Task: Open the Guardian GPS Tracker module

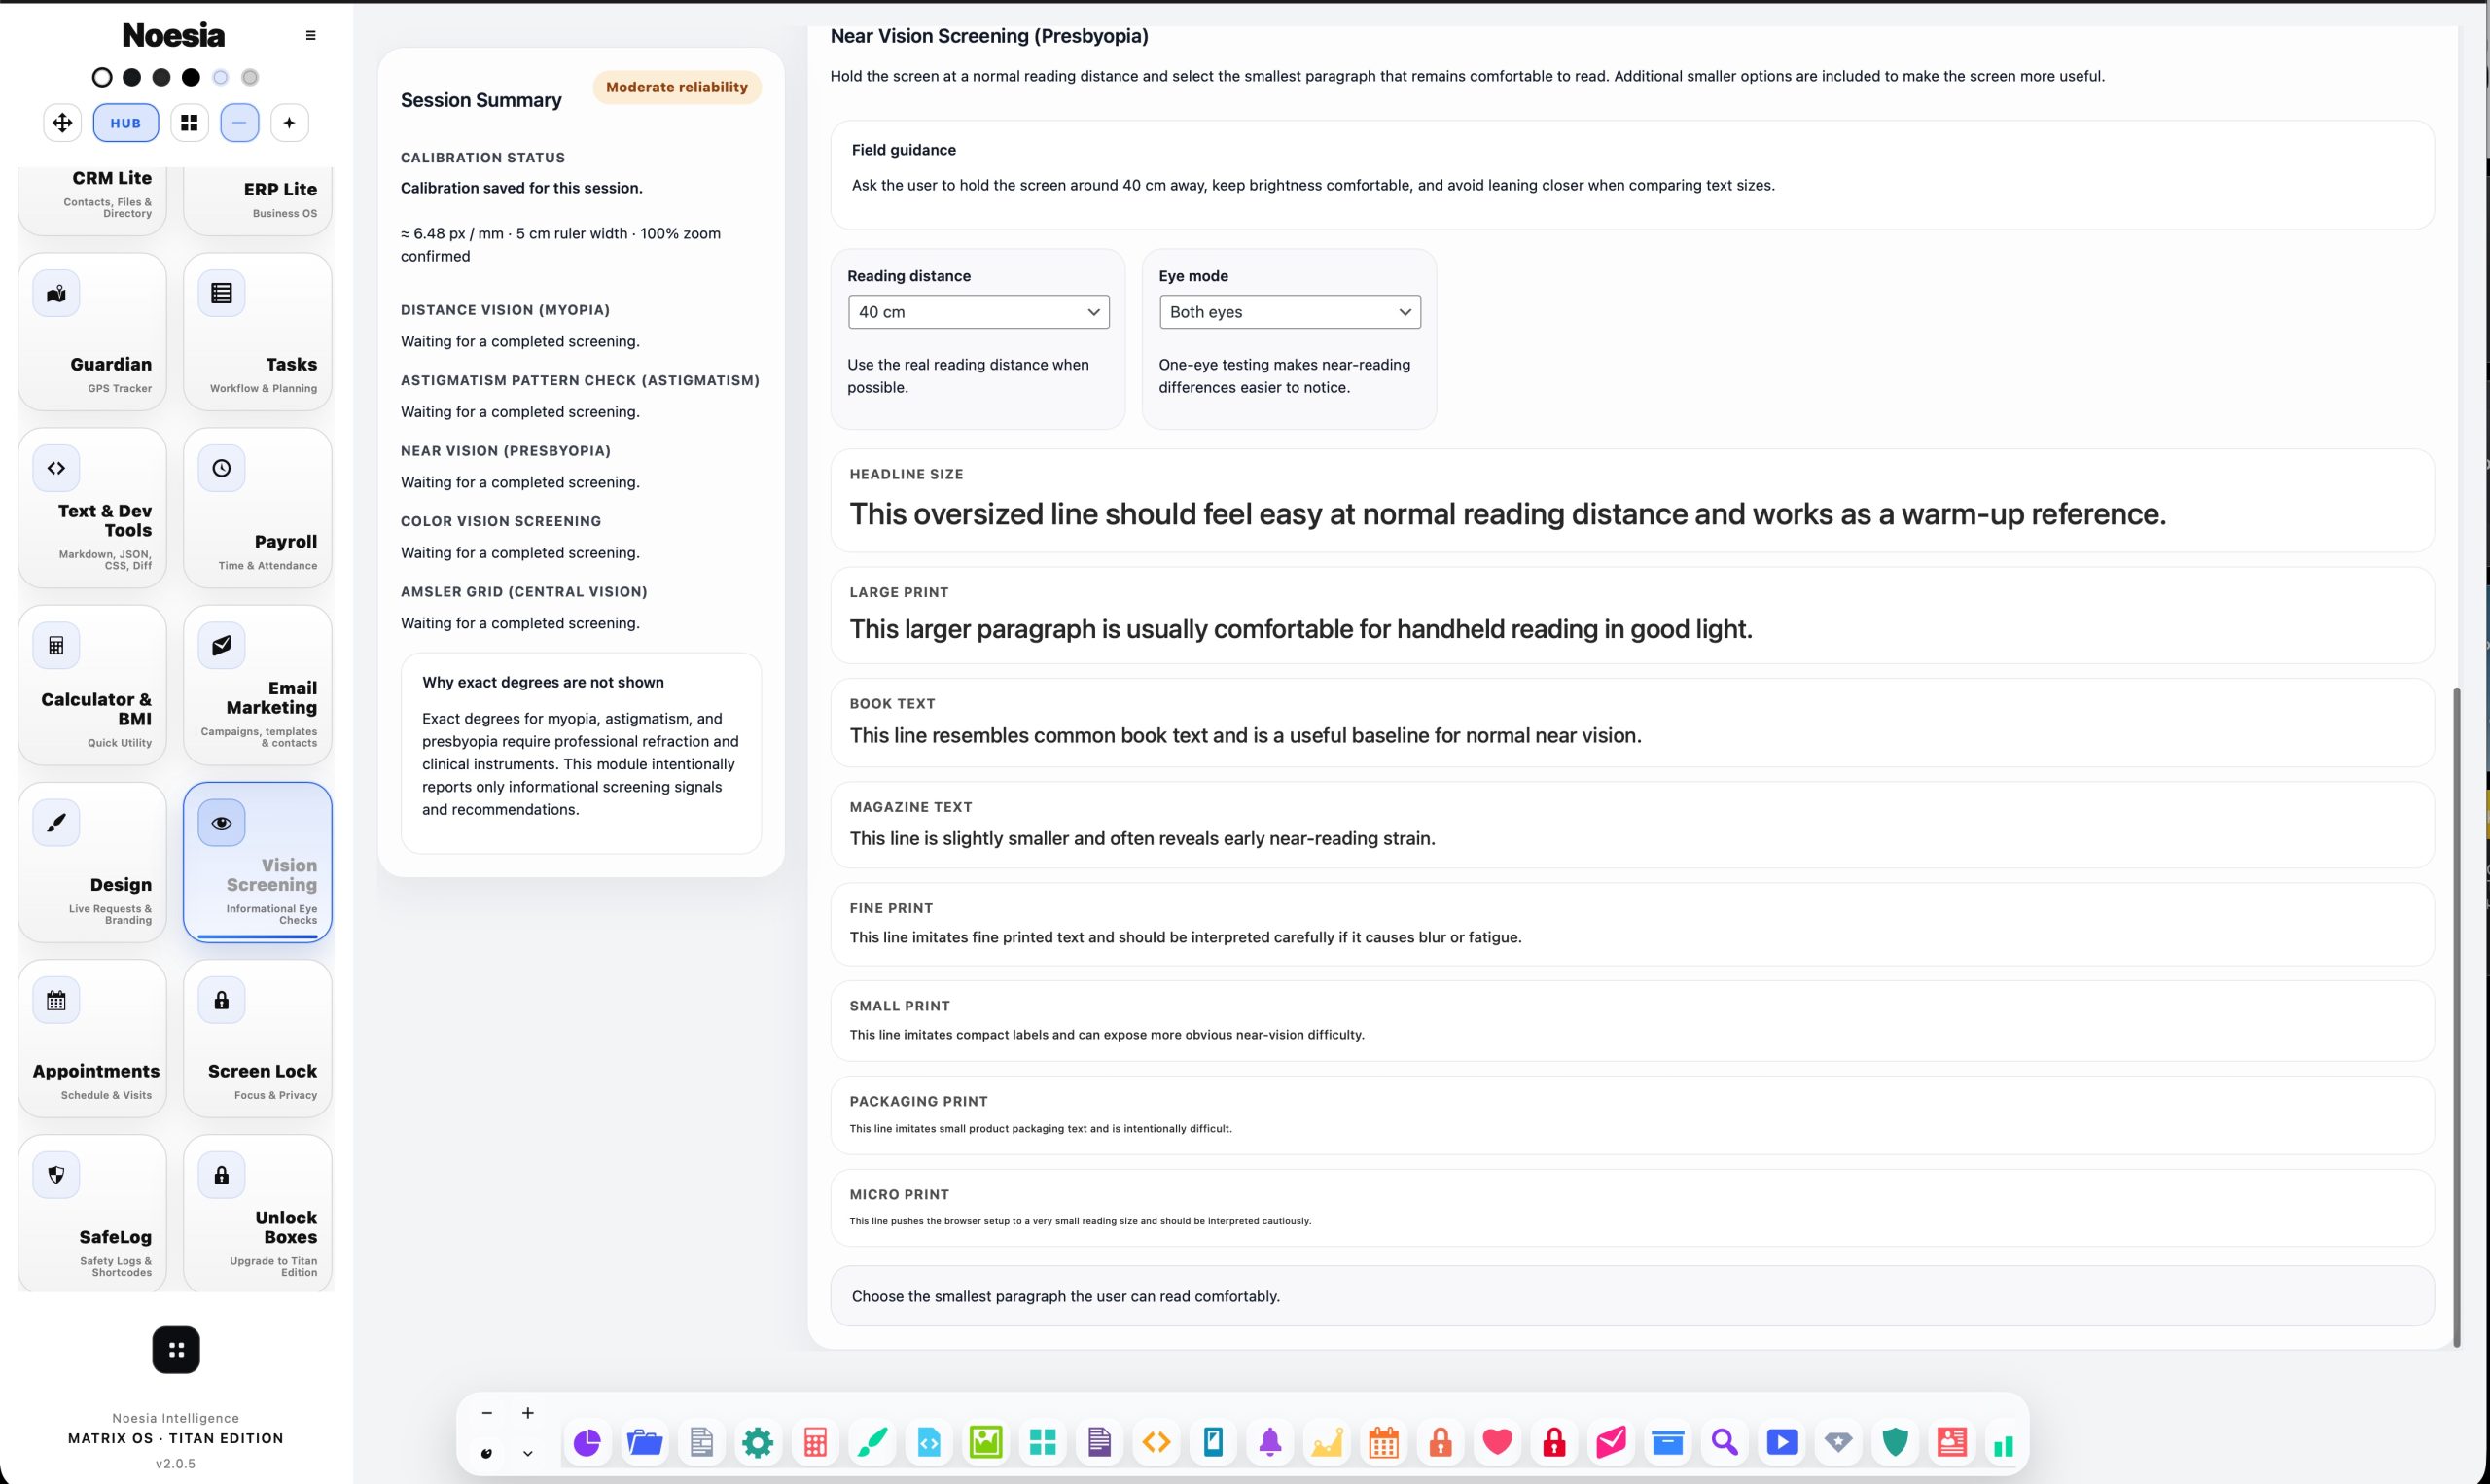Action: (92, 331)
